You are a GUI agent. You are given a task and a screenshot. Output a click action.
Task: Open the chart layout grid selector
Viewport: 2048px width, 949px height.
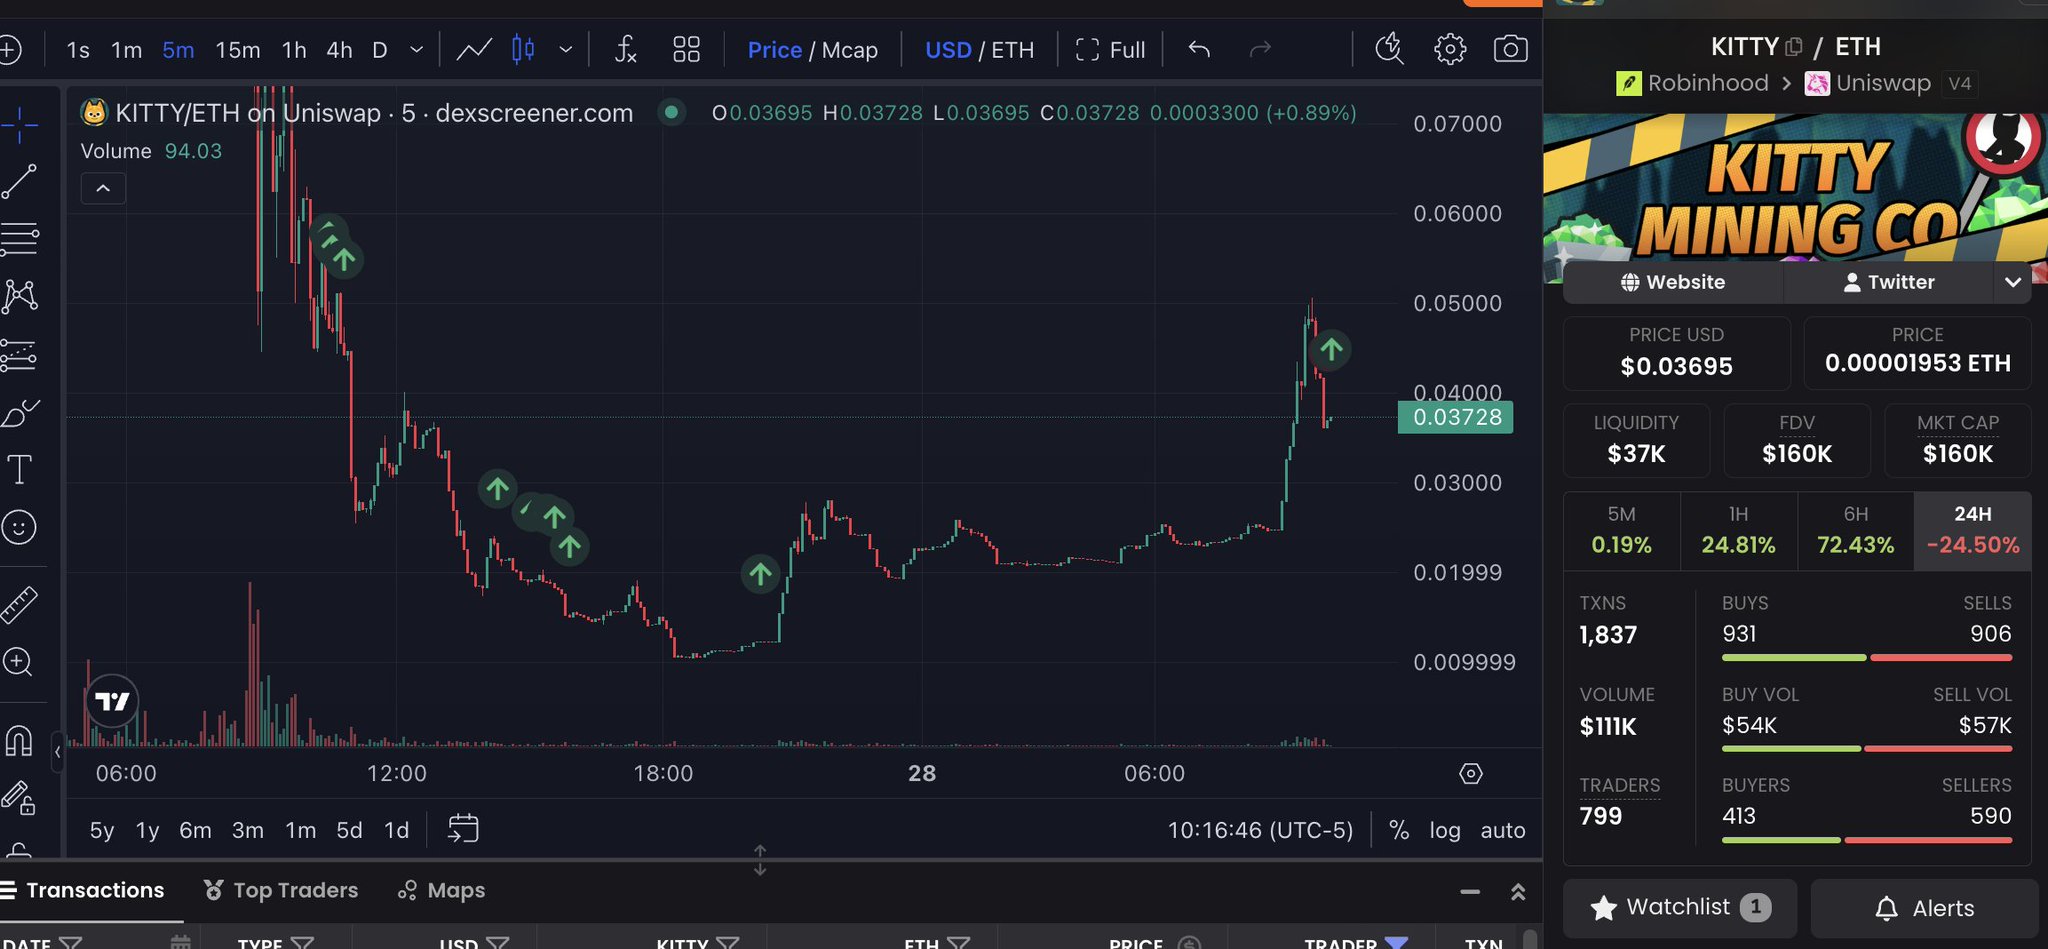pyautogui.click(x=686, y=49)
